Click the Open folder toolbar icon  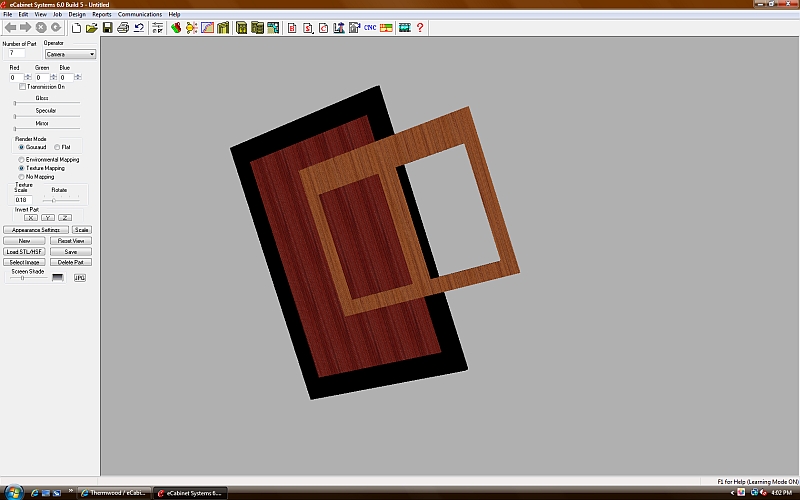(91, 28)
